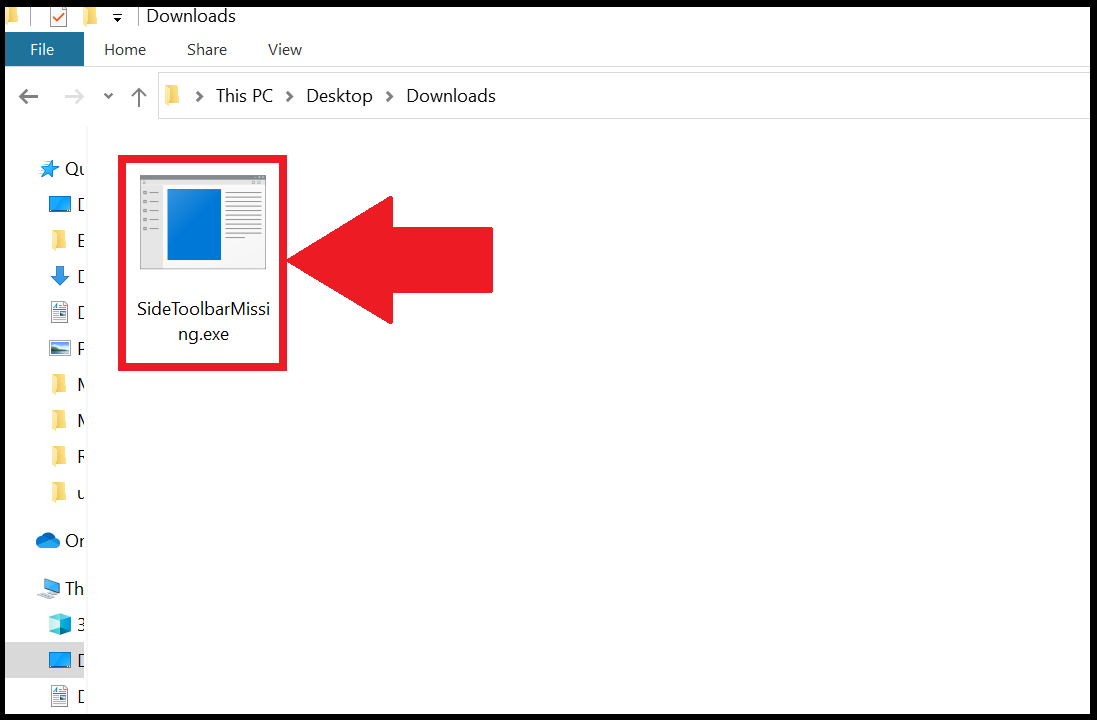Open the Quick access star icon
This screenshot has width=1097, height=720.
[46, 168]
